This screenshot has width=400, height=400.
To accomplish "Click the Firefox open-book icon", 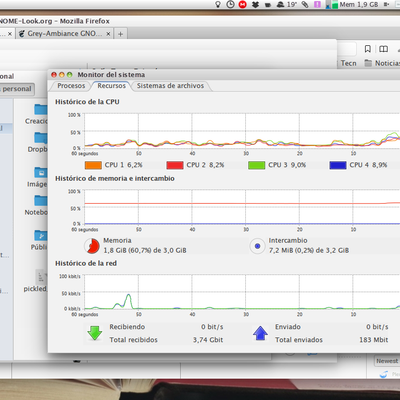I will [383, 49].
